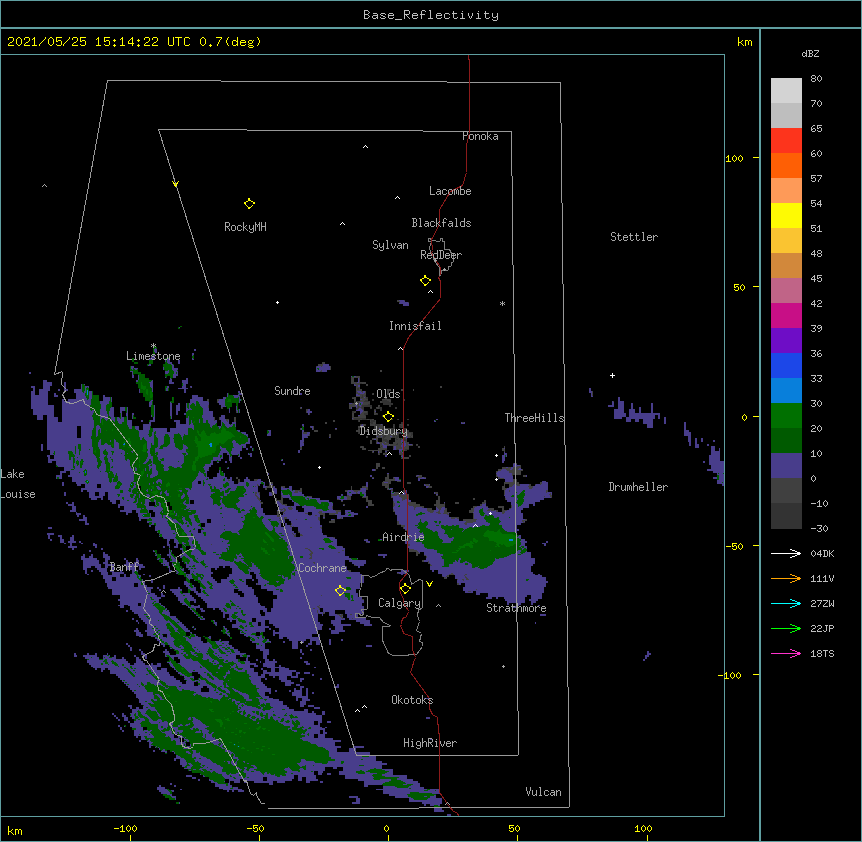Viewport: 862px width, 842px height.
Task: Click the yellow V marker east of Calgary
Action: (x=429, y=584)
